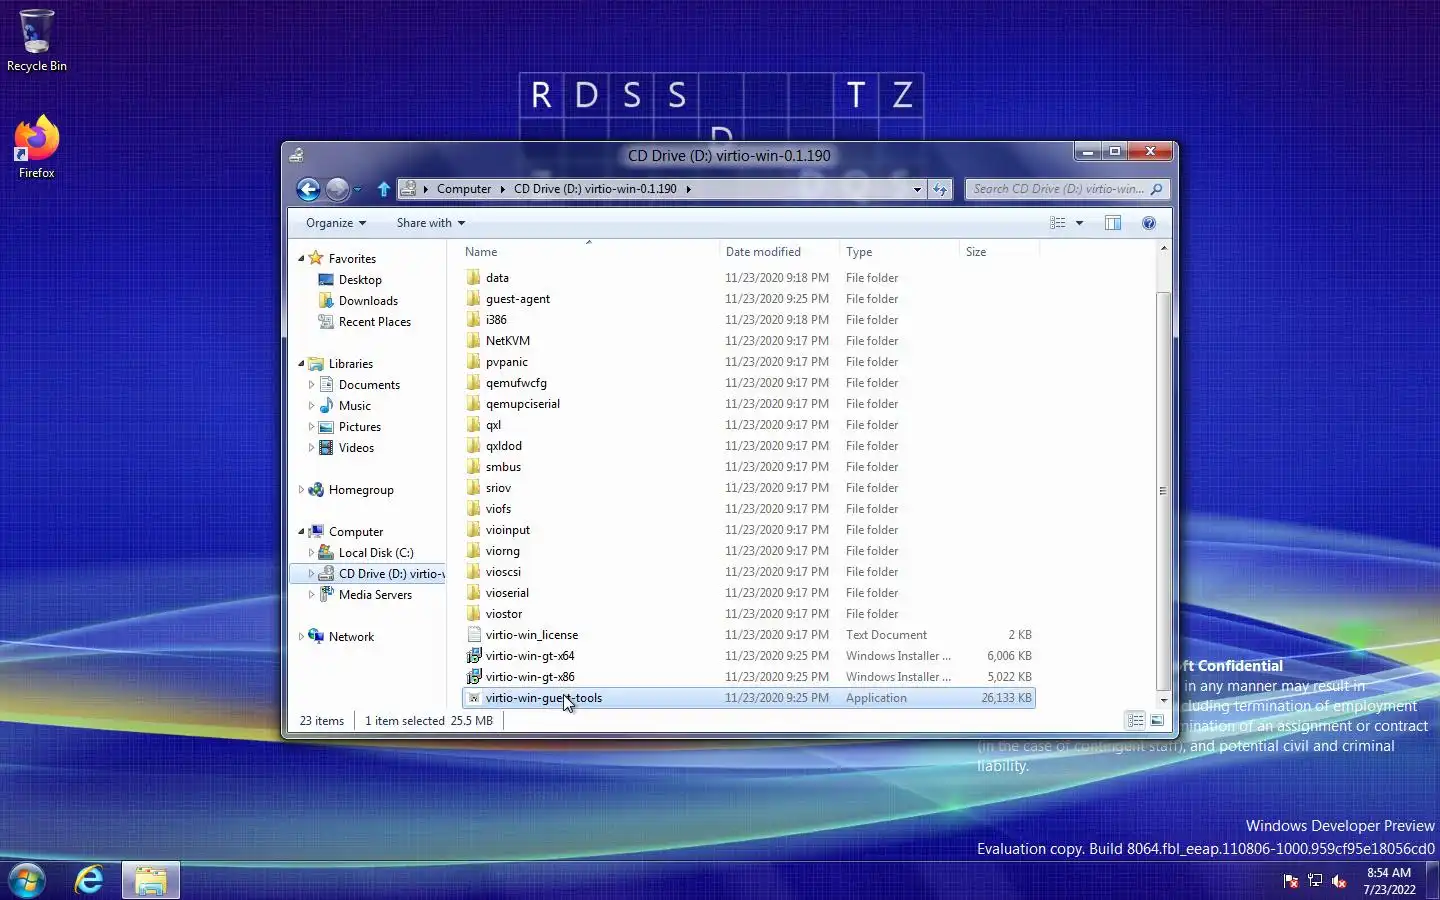
Task: Click the system menu icon in title bar
Action: (x=296, y=155)
